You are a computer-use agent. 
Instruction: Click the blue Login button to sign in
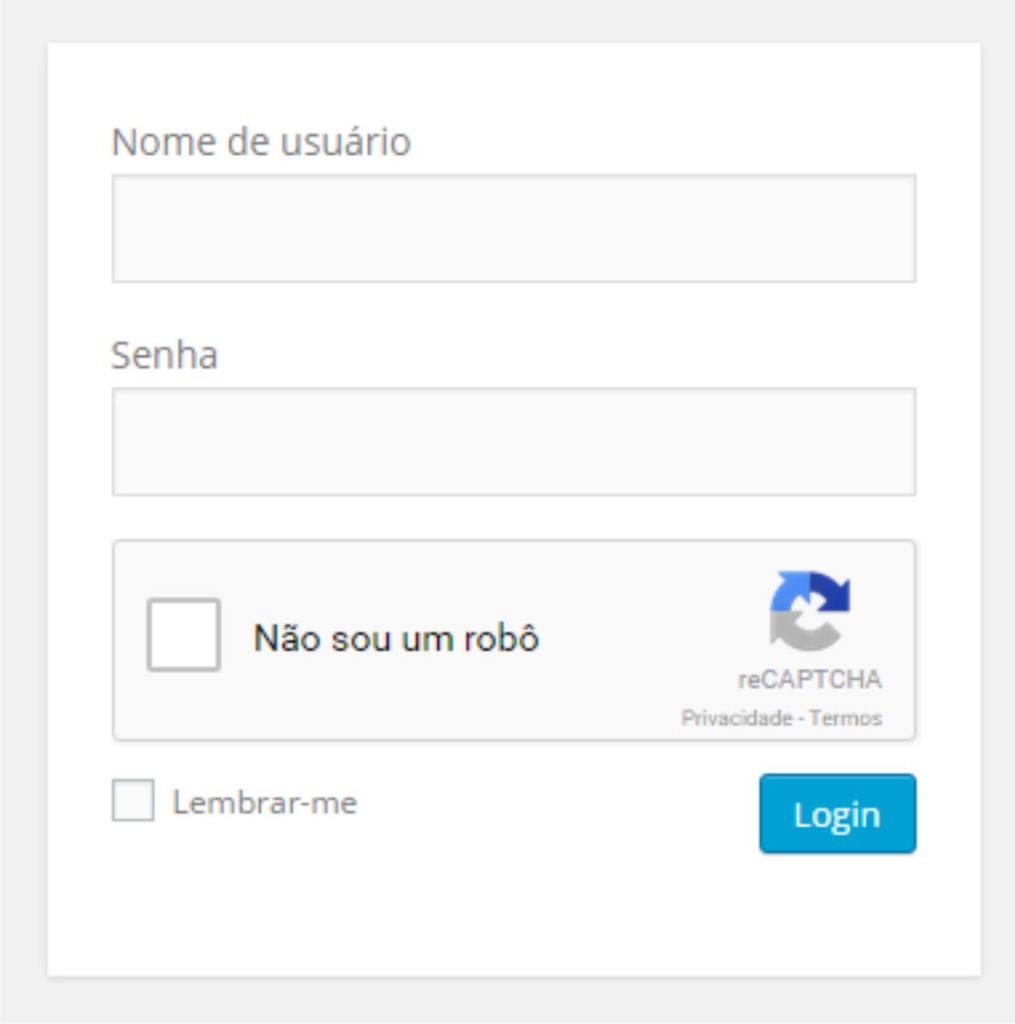click(837, 814)
